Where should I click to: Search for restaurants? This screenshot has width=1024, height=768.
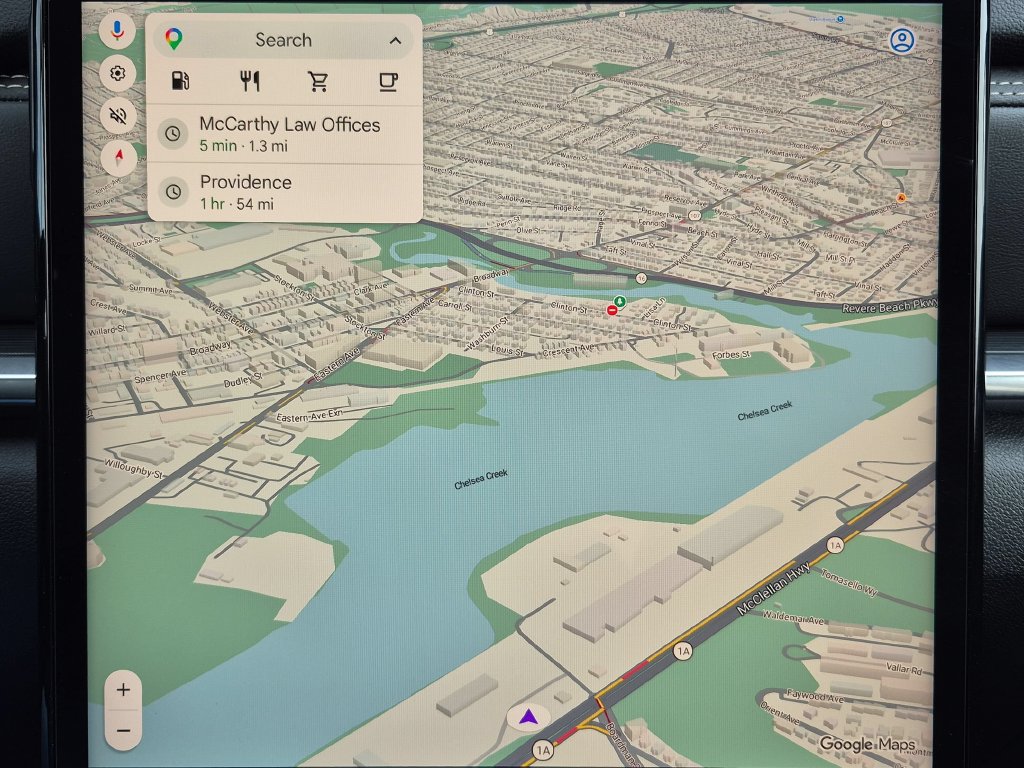coord(249,81)
